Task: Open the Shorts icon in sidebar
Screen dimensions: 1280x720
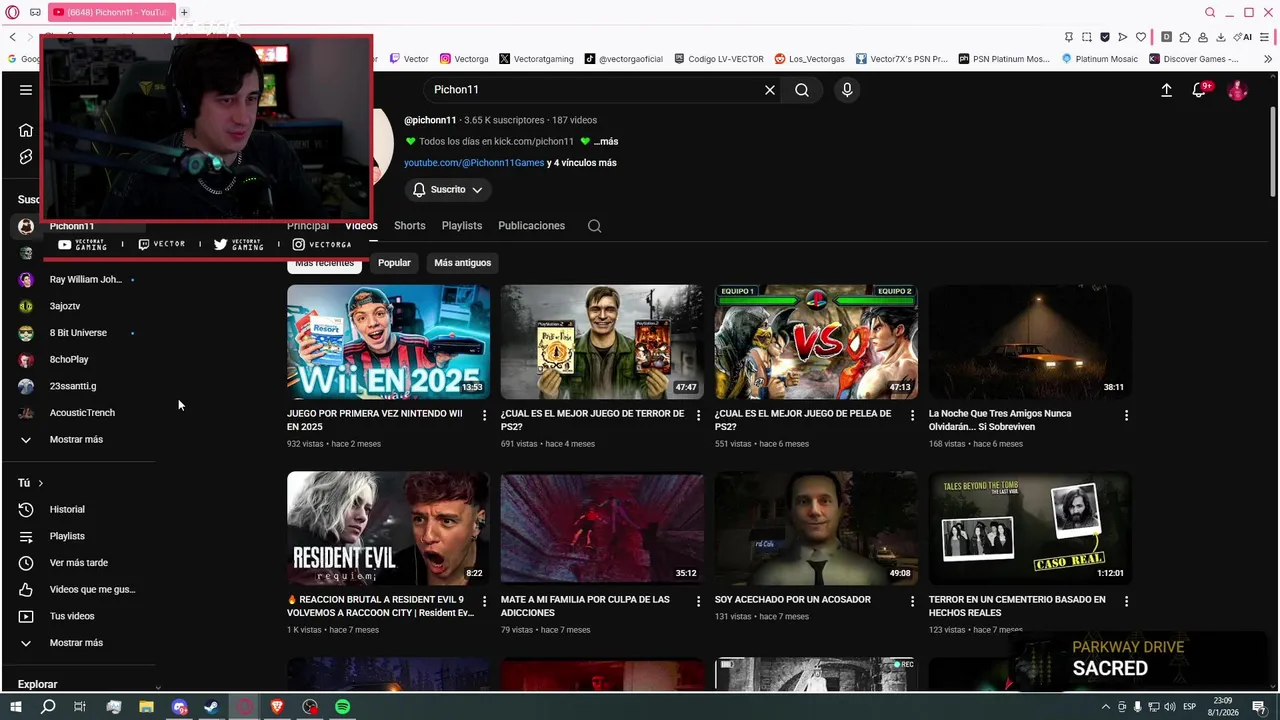Action: 26,157
